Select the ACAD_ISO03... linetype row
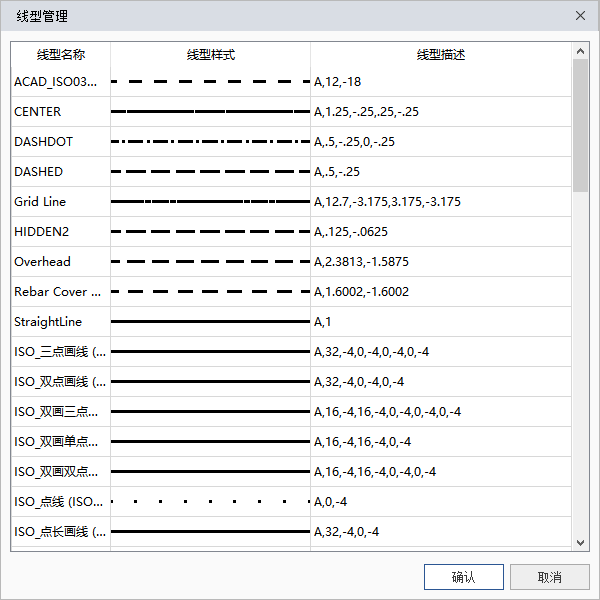This screenshot has height=600, width=600. pyautogui.click(x=291, y=82)
